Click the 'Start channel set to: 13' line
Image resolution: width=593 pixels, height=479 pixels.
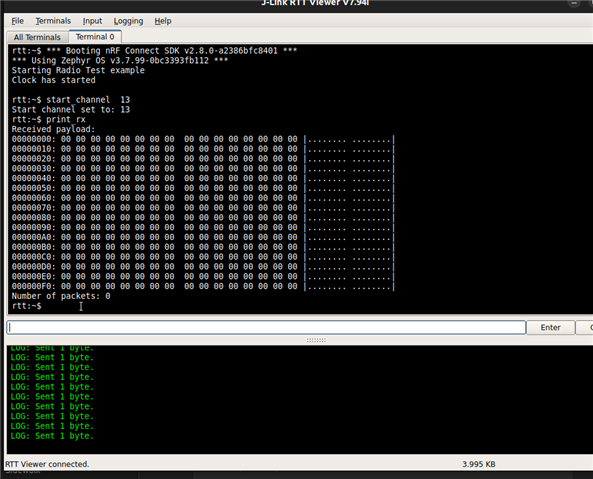pyautogui.click(x=71, y=110)
